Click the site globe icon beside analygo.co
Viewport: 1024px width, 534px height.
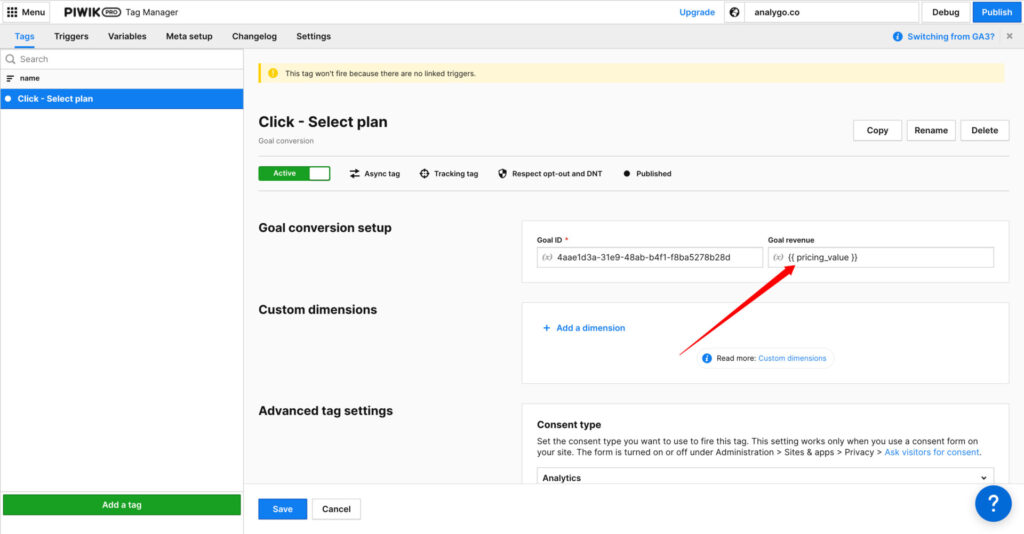click(734, 13)
